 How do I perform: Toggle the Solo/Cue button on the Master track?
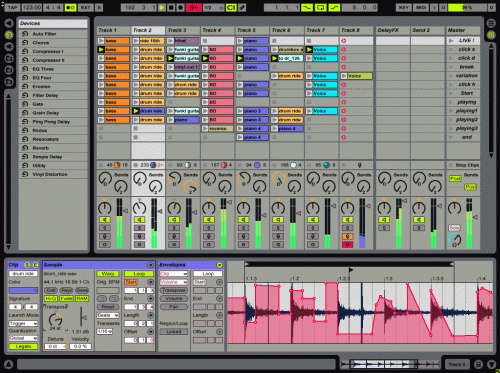pyautogui.click(x=454, y=228)
